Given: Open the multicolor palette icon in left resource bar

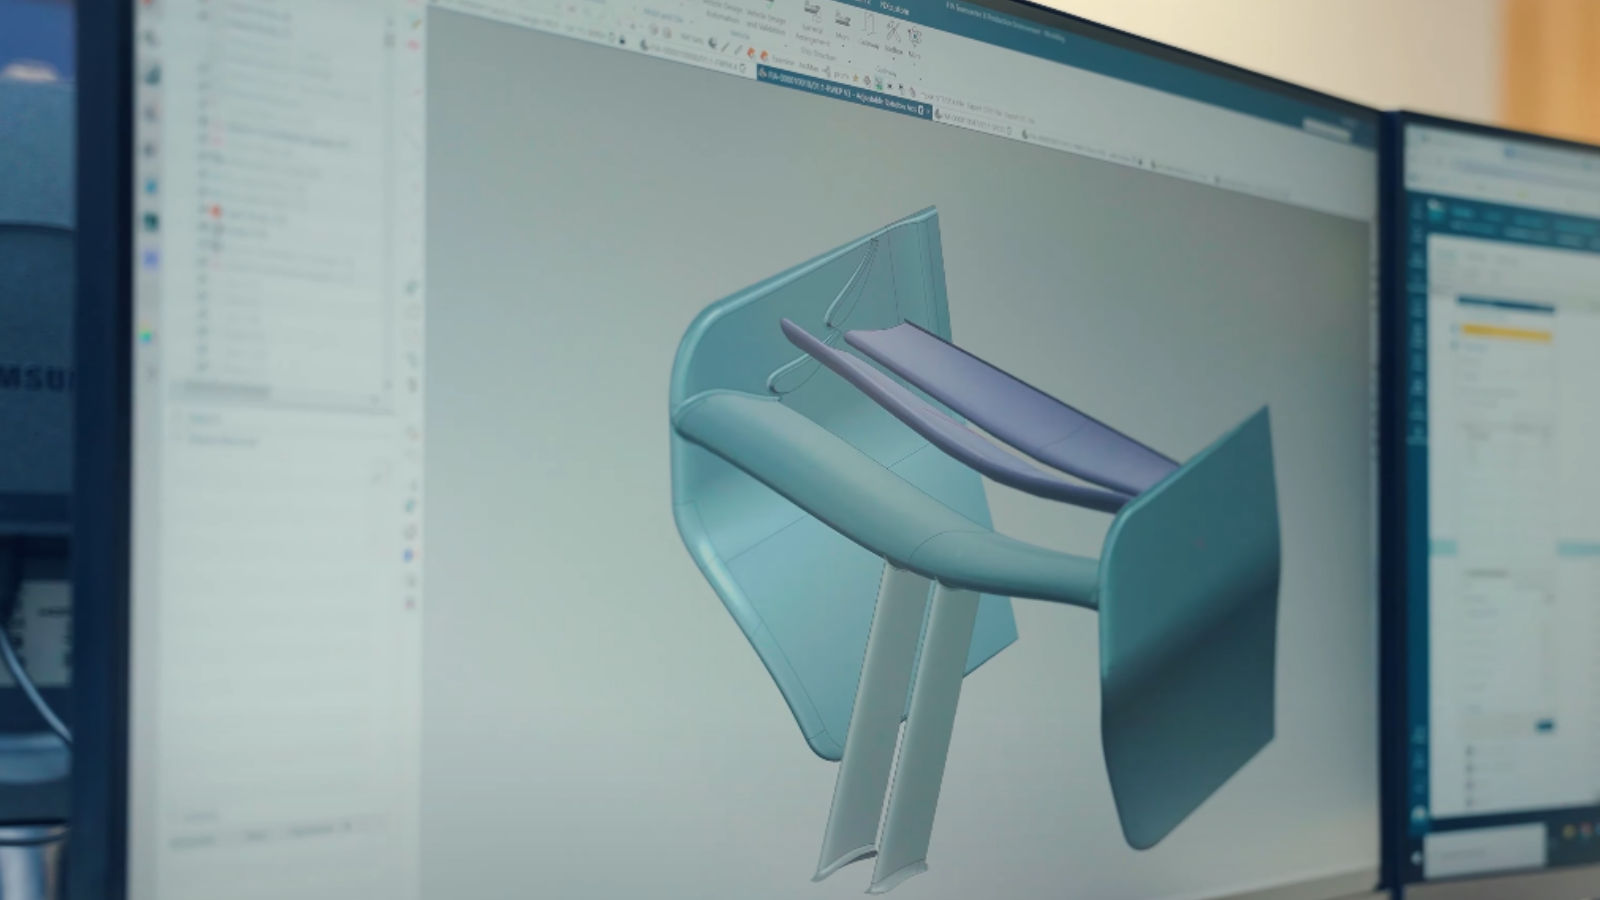Looking at the screenshot, I should (146, 335).
